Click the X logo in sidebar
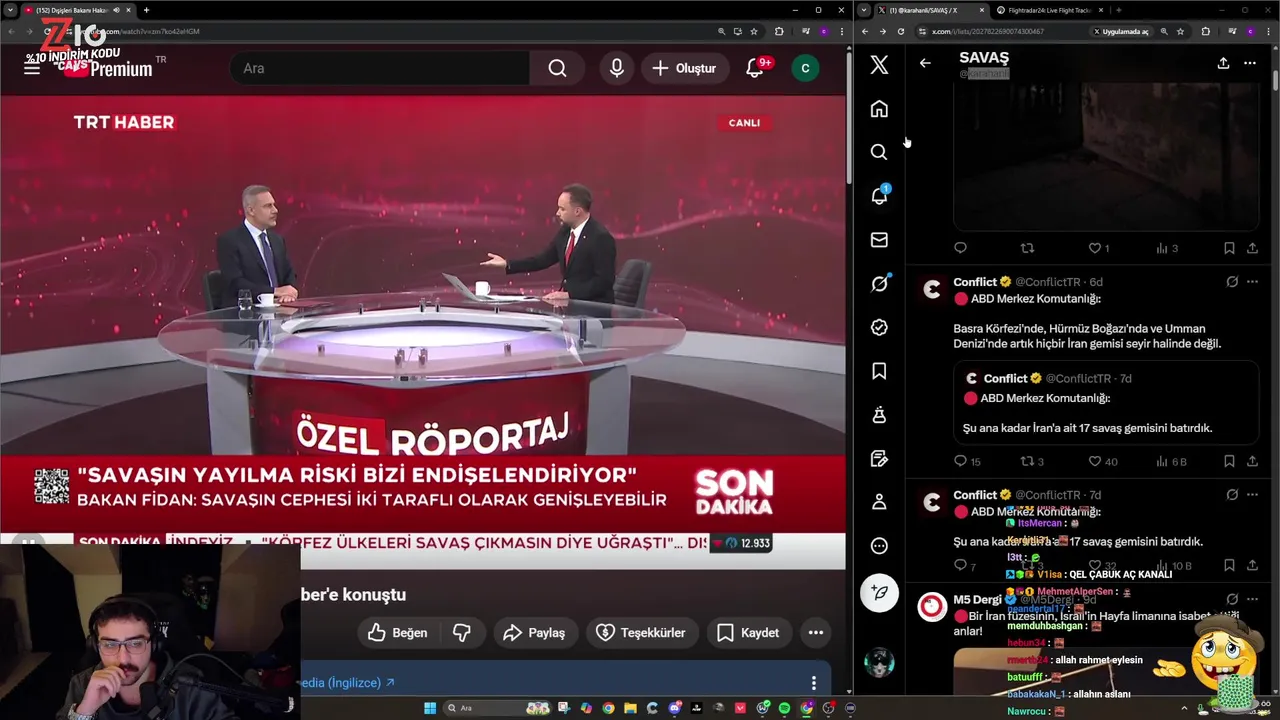The image size is (1280, 720). click(x=879, y=65)
